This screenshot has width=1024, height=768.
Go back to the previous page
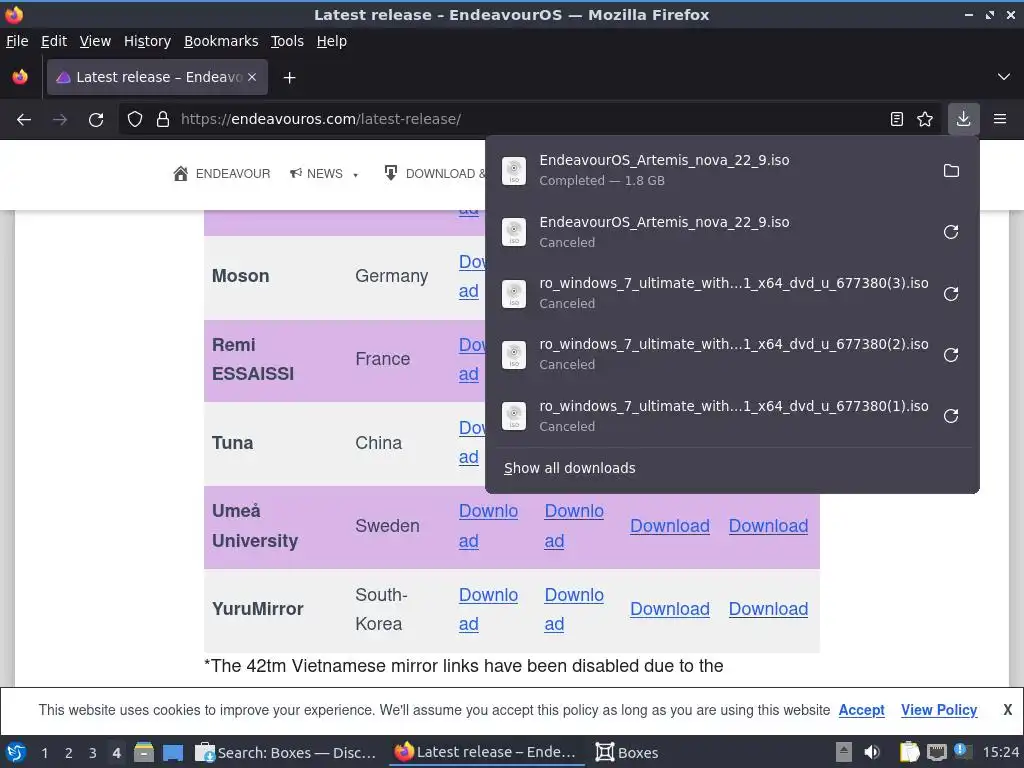point(24,120)
